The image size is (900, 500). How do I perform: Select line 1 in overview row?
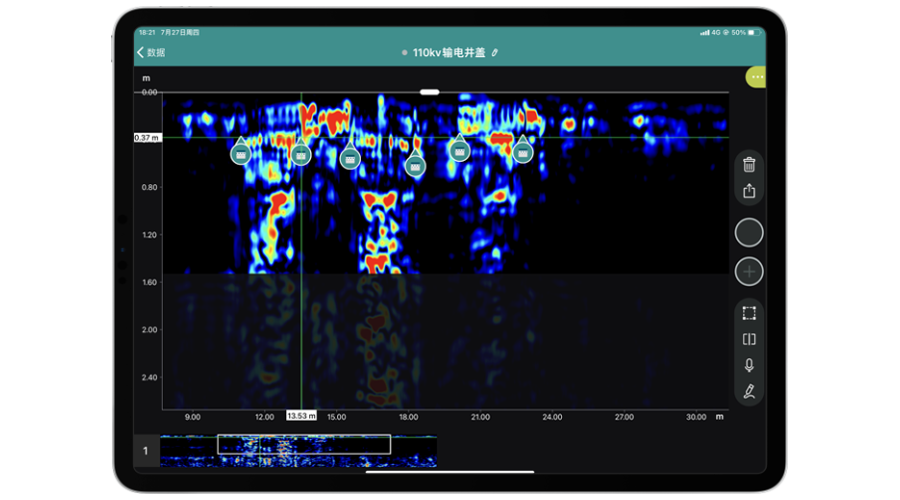point(145,451)
